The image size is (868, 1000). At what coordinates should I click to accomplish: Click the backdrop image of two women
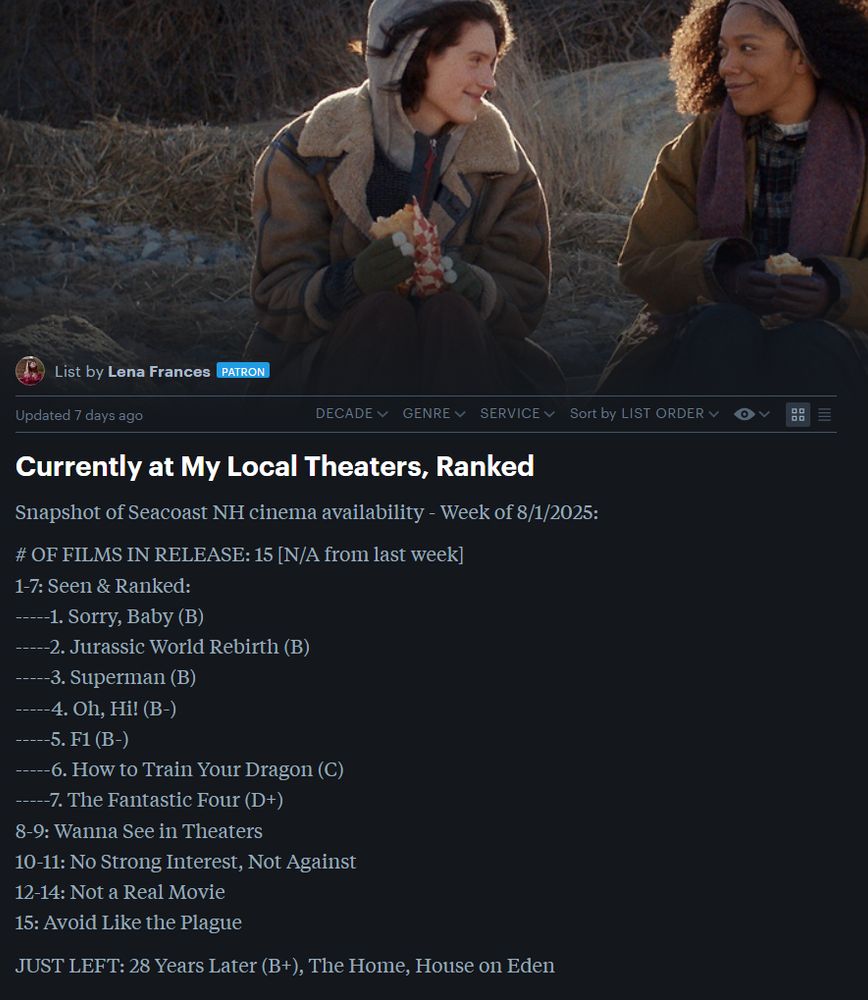tap(434, 179)
